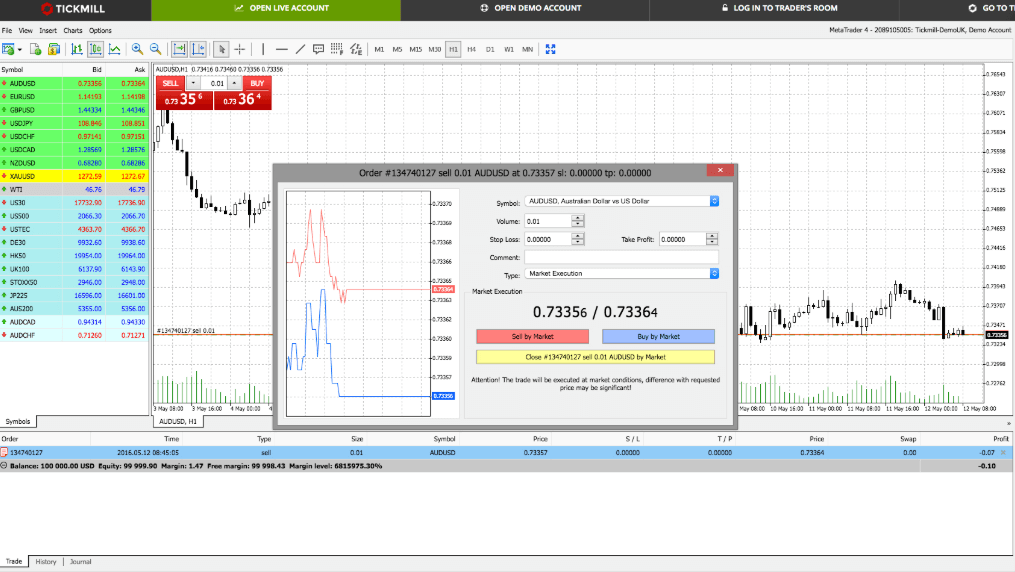Zoom out on the chart
The width and height of the screenshot is (1015, 572).
pos(155,49)
